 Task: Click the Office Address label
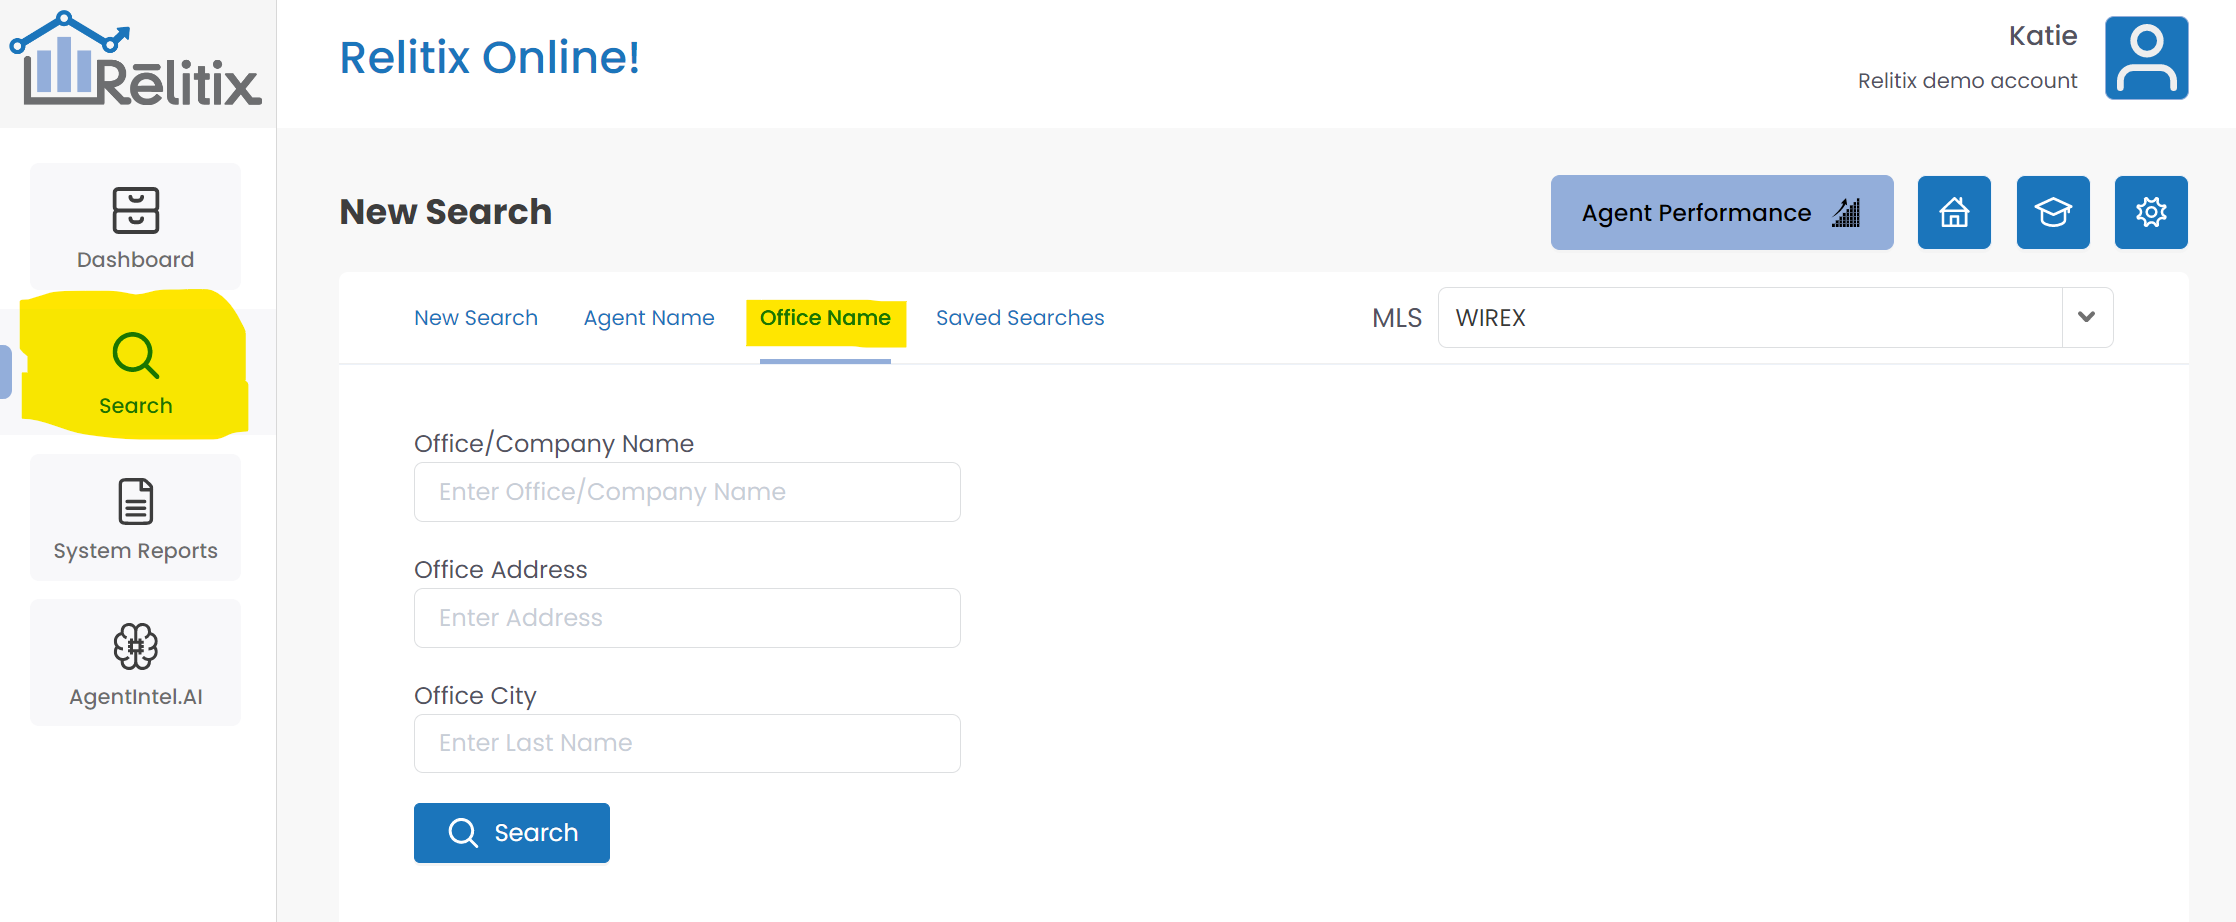(x=501, y=570)
